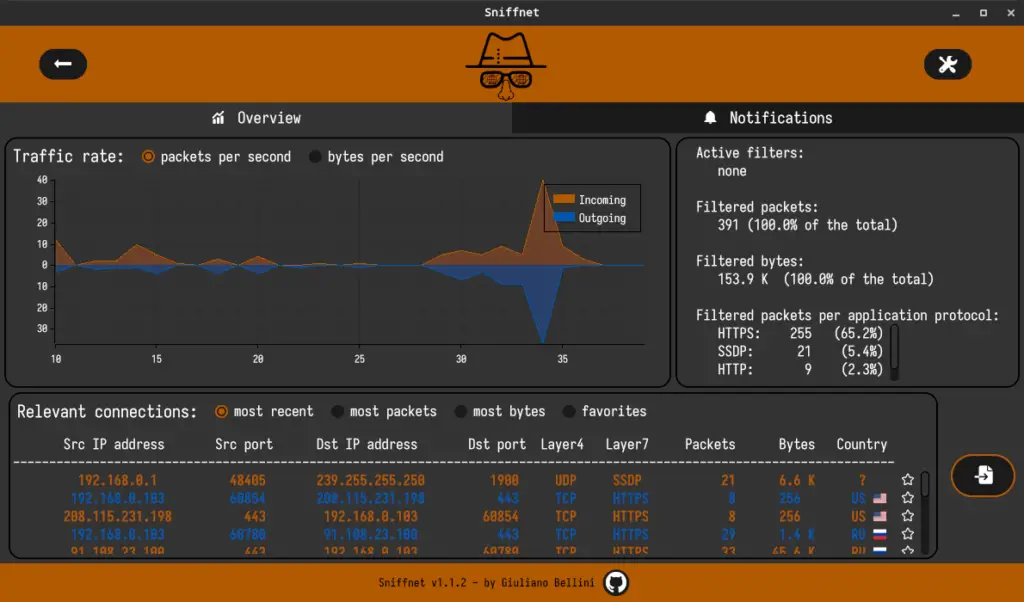Click destination port 1900
The image size is (1024, 602).
pos(504,481)
